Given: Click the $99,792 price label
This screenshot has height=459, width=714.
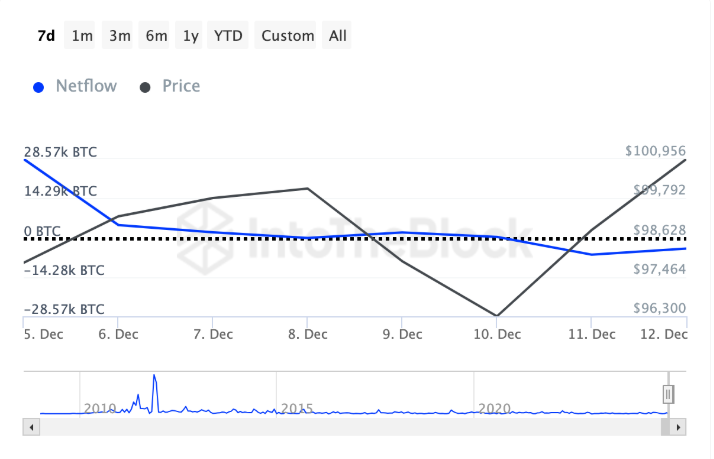Looking at the screenshot, I should point(659,190).
